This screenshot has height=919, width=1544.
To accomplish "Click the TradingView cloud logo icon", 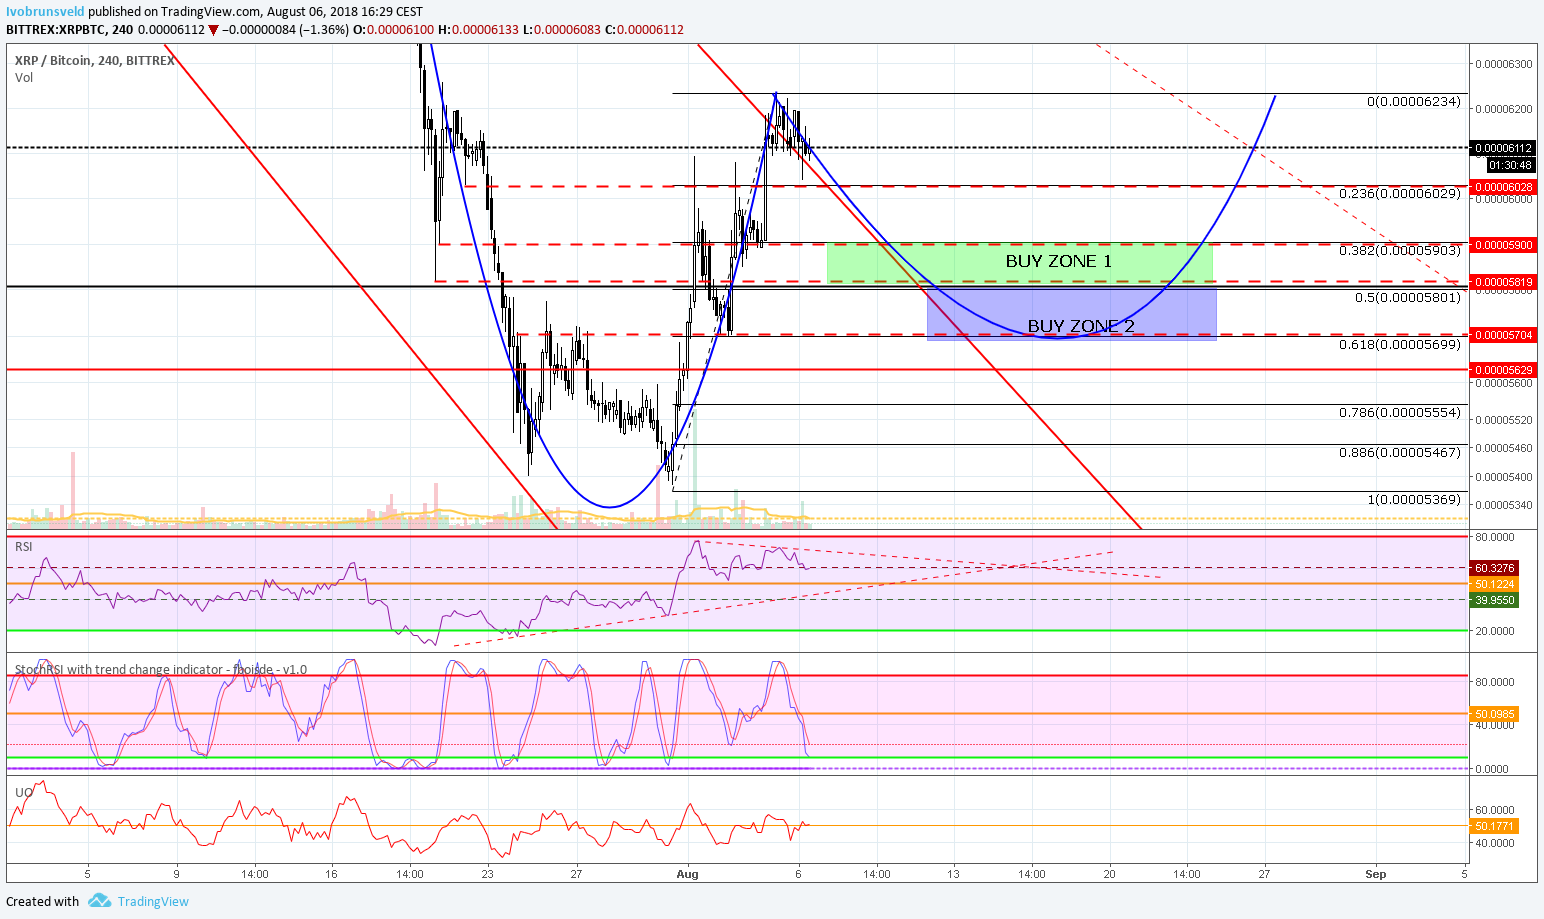I will (x=99, y=901).
